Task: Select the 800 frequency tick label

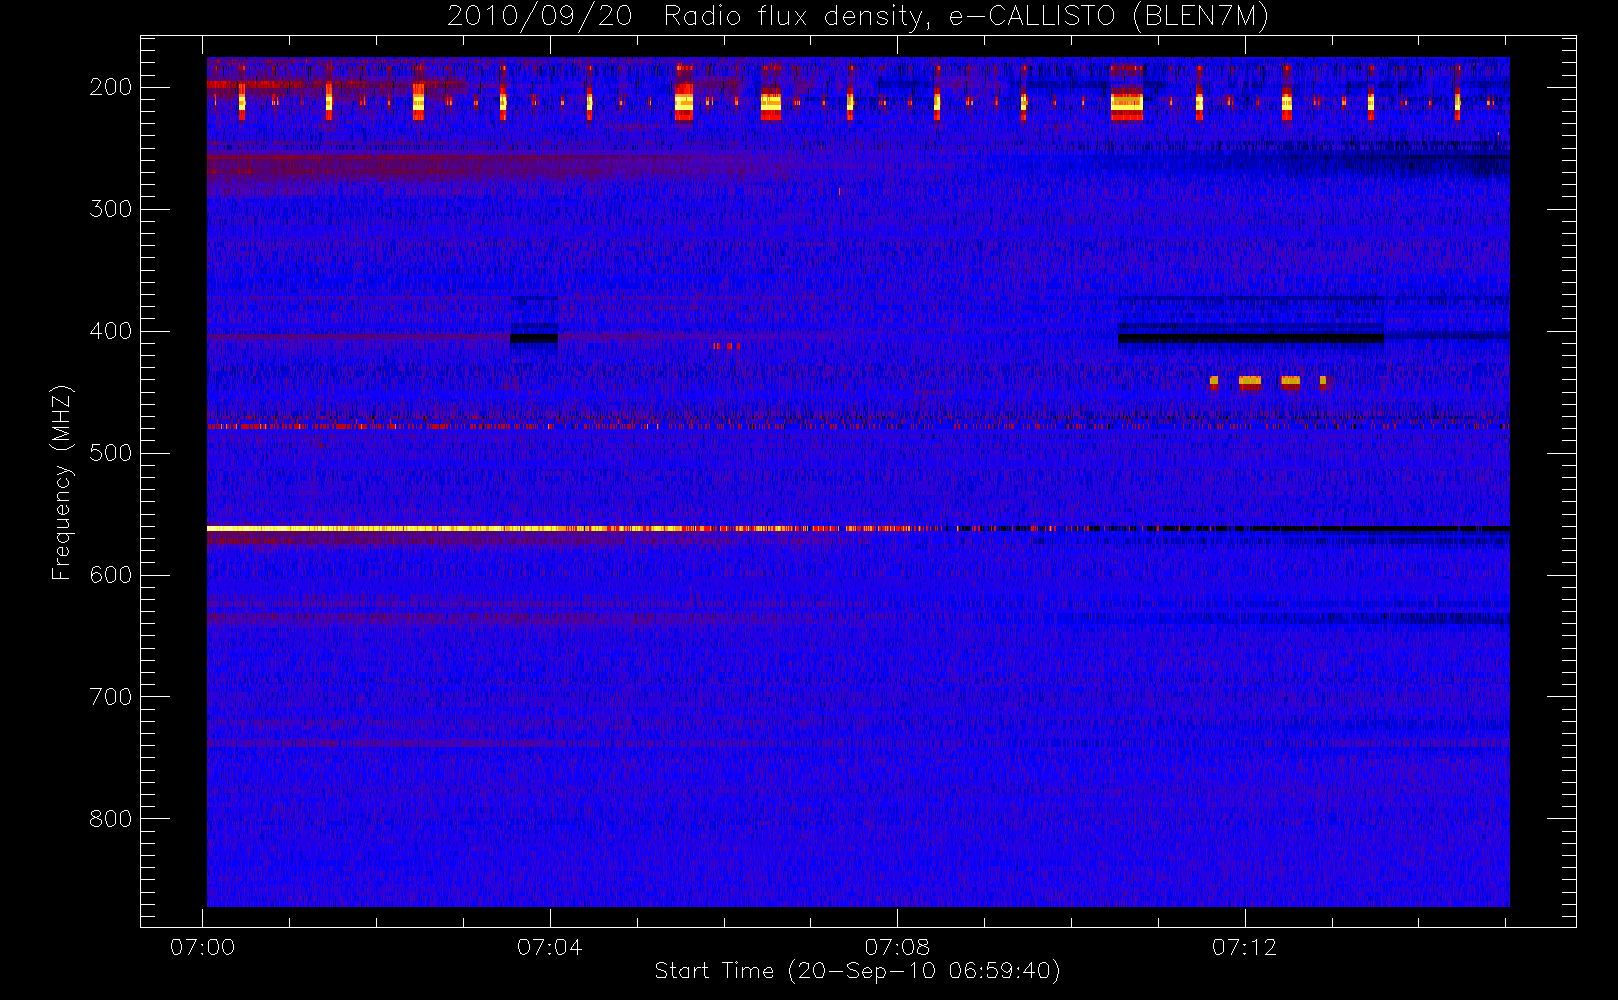Action: coord(110,819)
